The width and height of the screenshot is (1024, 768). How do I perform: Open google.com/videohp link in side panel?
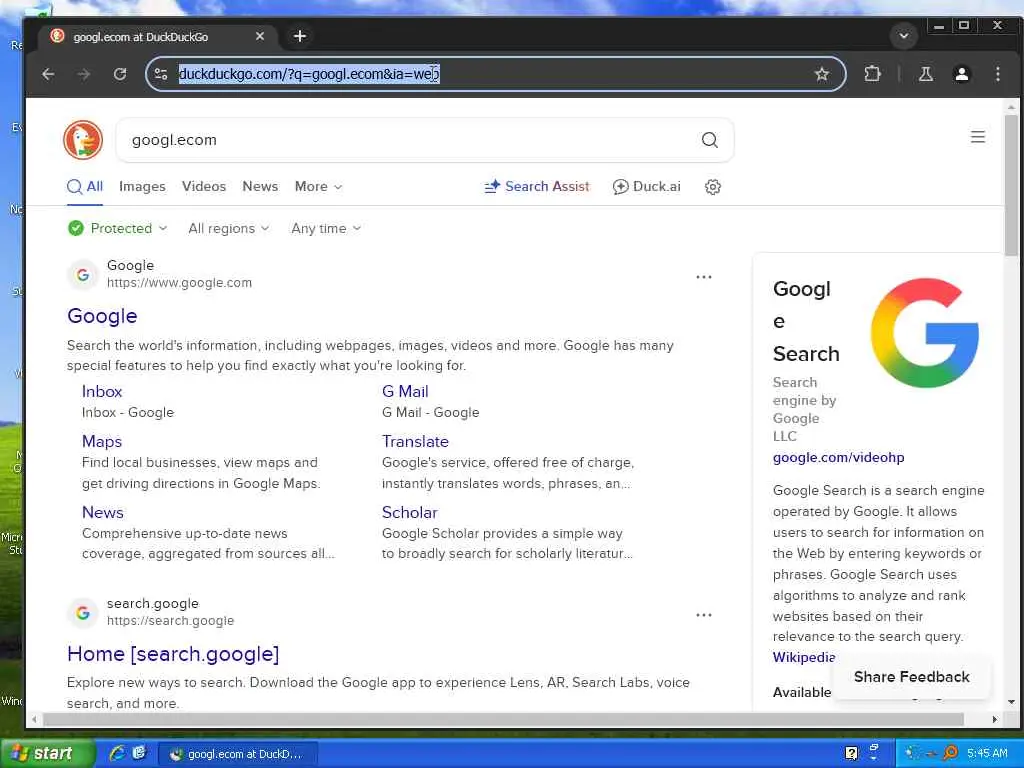point(839,457)
